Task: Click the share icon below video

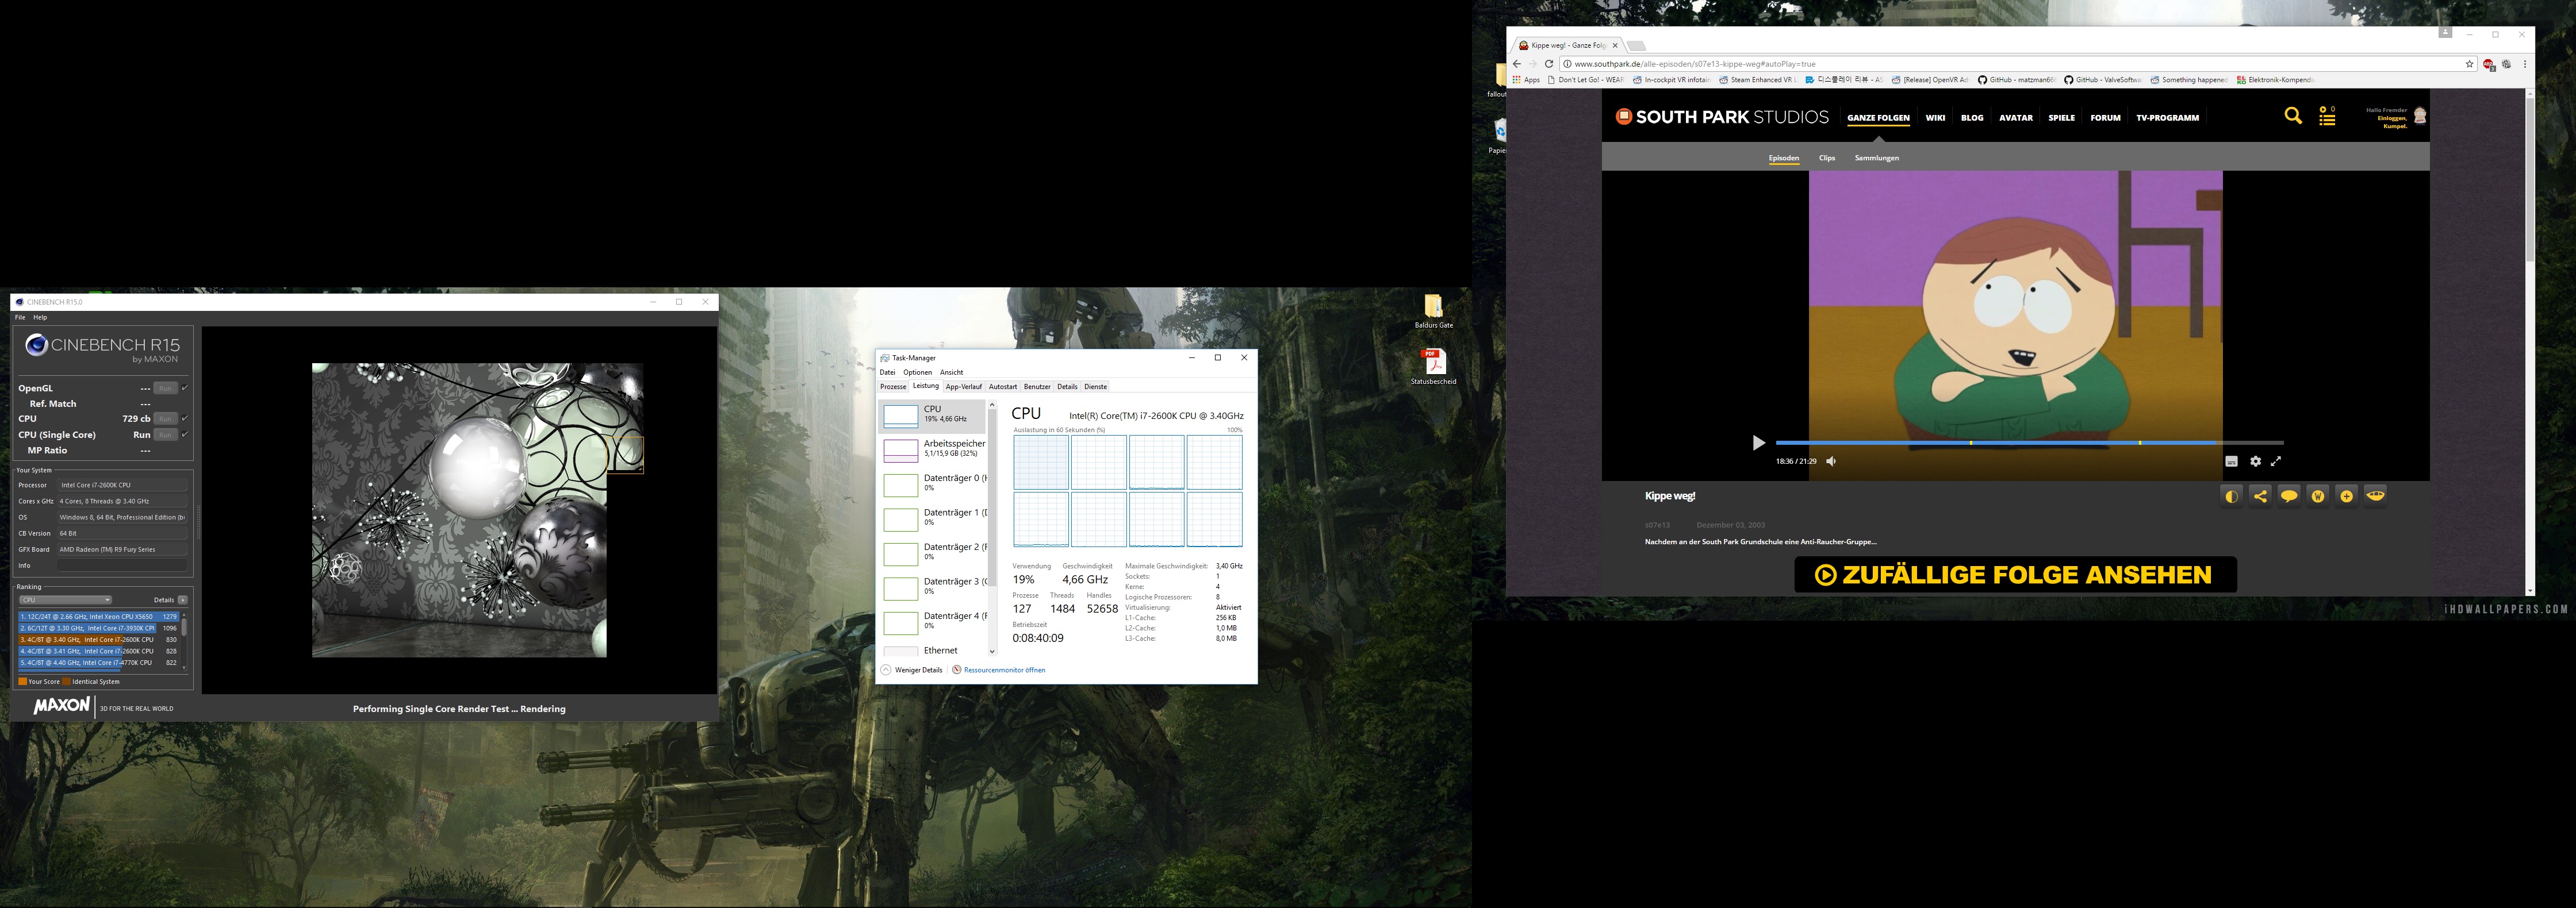Action: [2260, 496]
